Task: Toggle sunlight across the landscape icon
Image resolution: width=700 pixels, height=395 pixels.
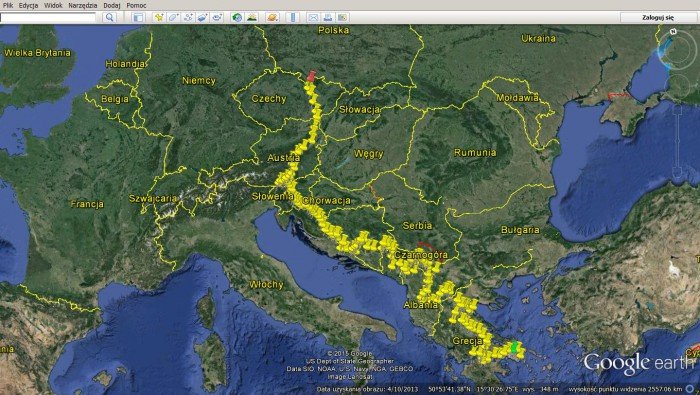Action: point(252,17)
